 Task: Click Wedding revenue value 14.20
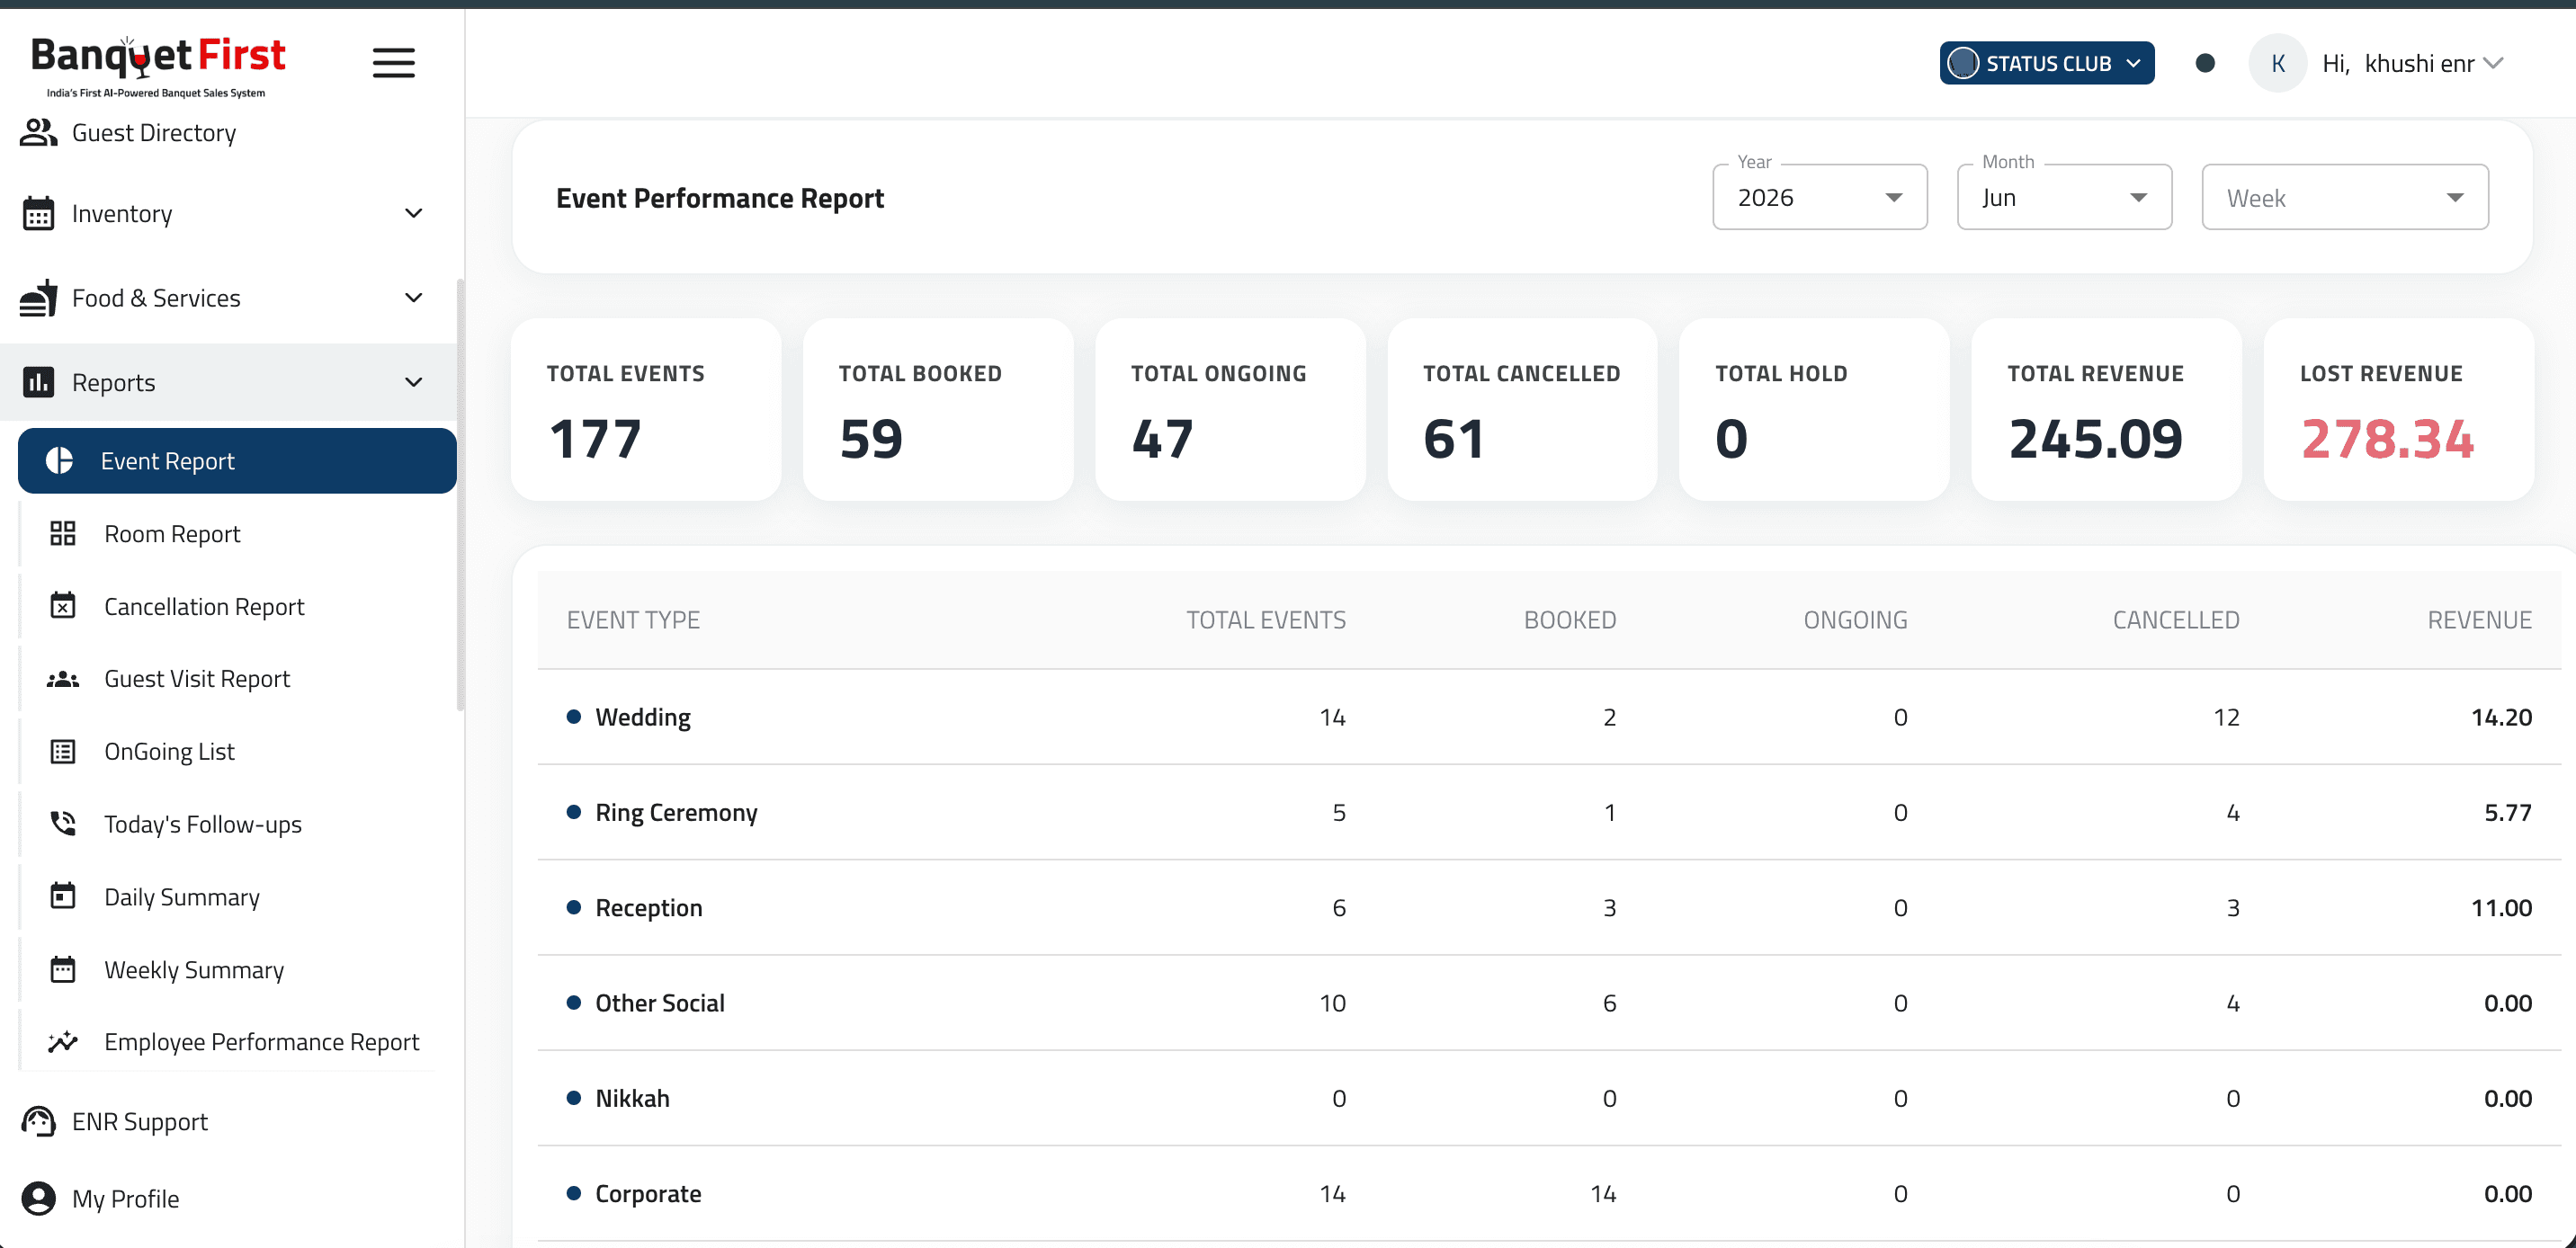[x=2501, y=717]
